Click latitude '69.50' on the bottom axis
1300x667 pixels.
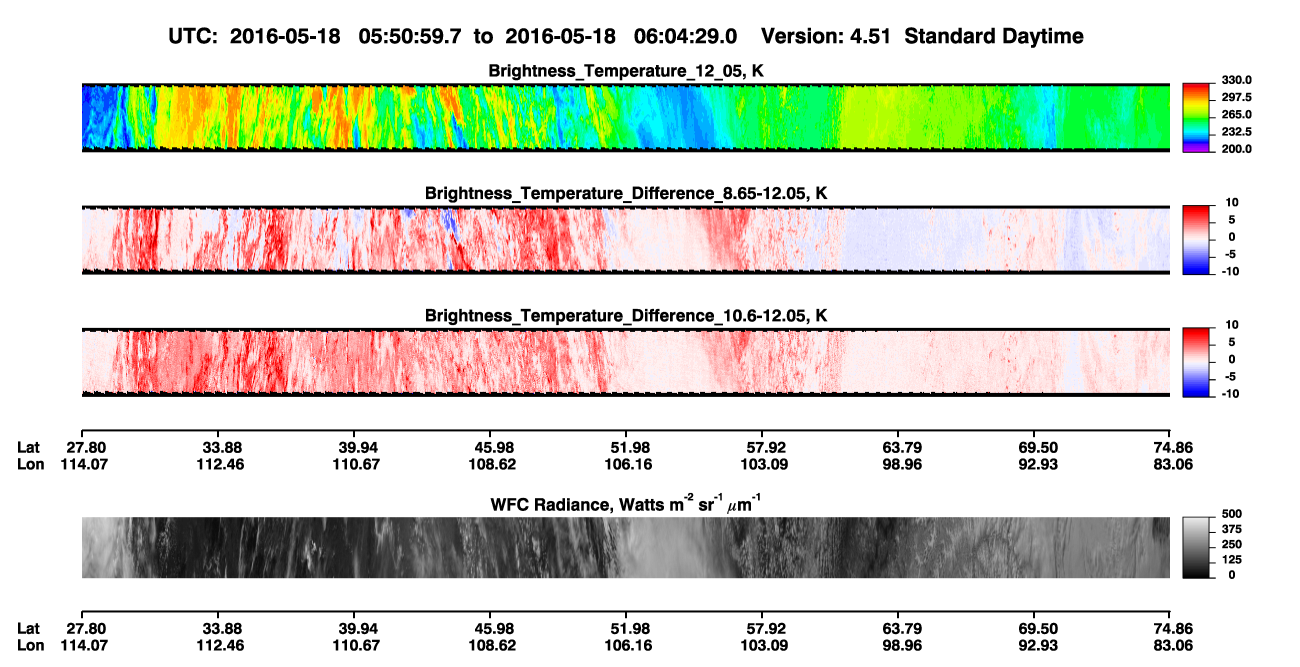pos(1039,629)
